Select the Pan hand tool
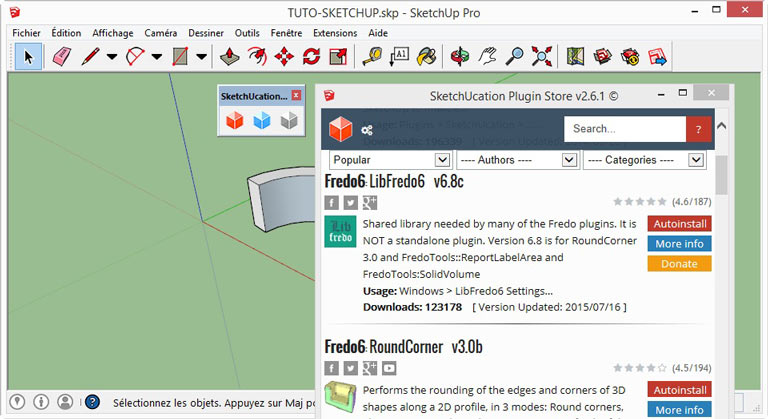 point(487,56)
